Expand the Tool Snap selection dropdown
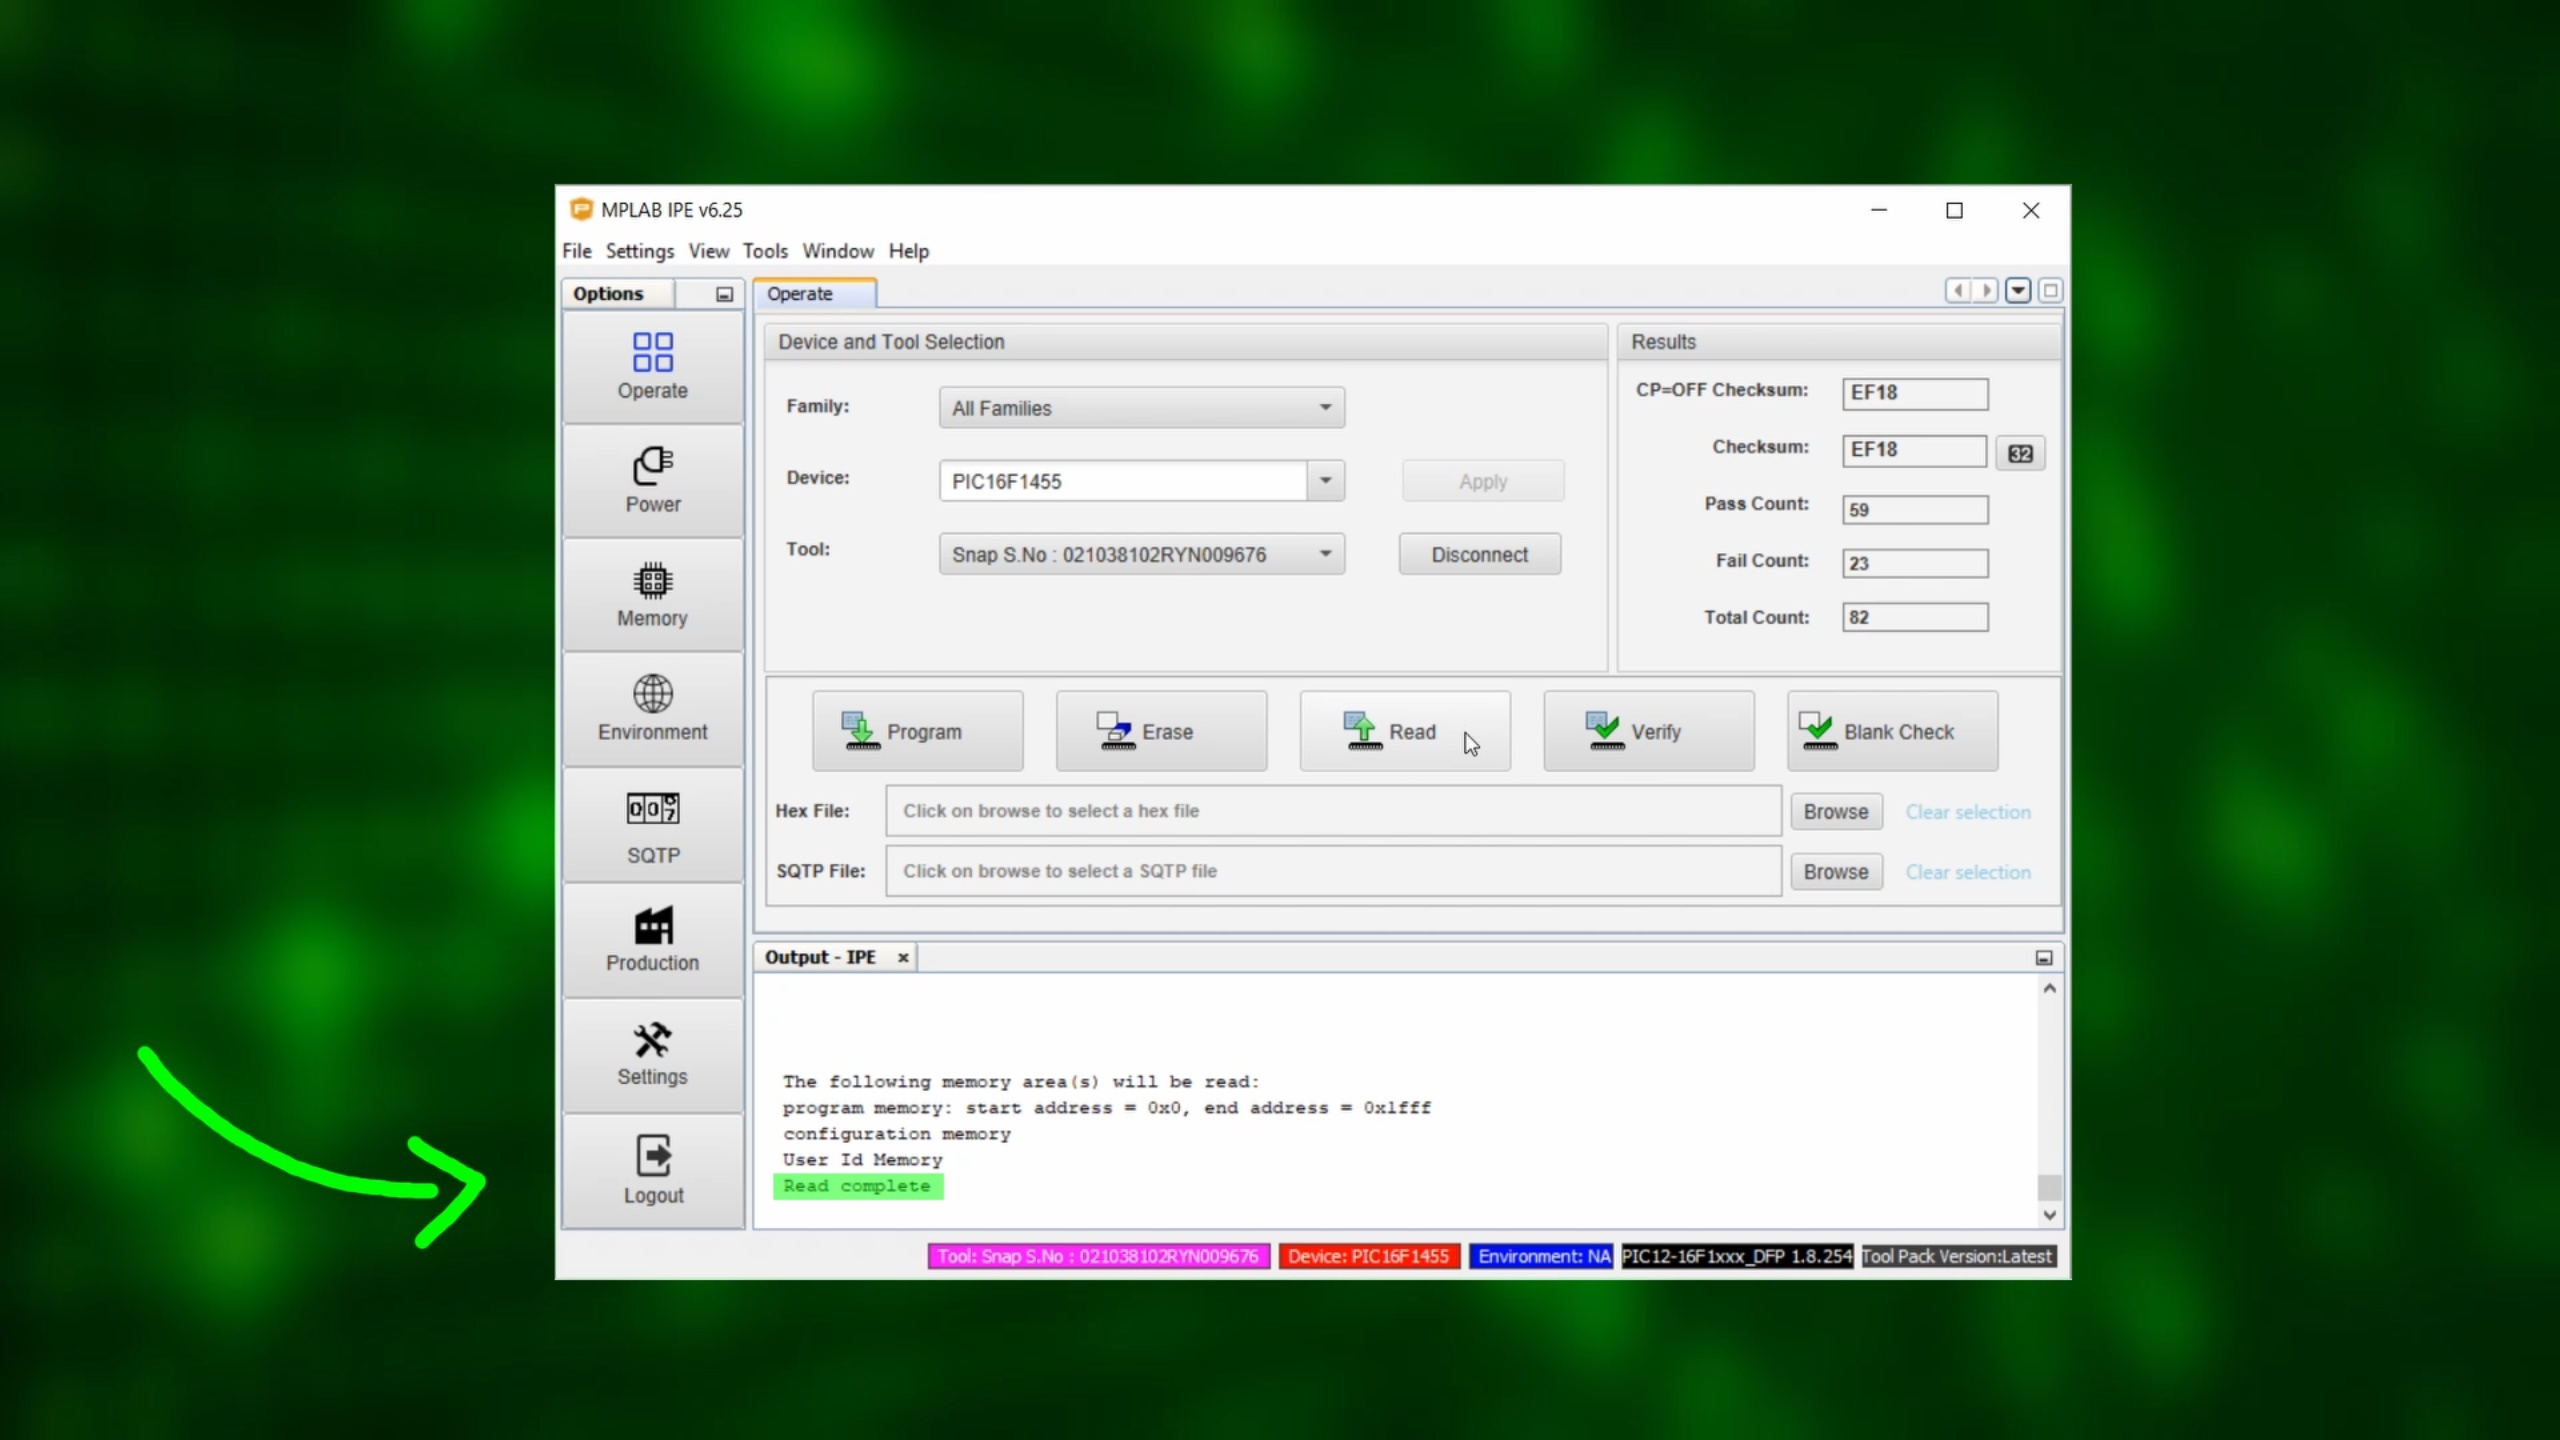 pyautogui.click(x=1325, y=554)
